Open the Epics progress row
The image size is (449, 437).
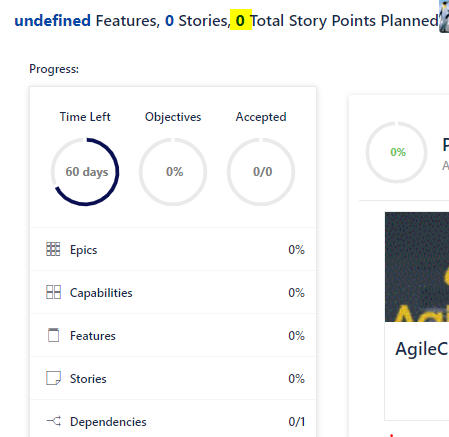click(x=173, y=249)
